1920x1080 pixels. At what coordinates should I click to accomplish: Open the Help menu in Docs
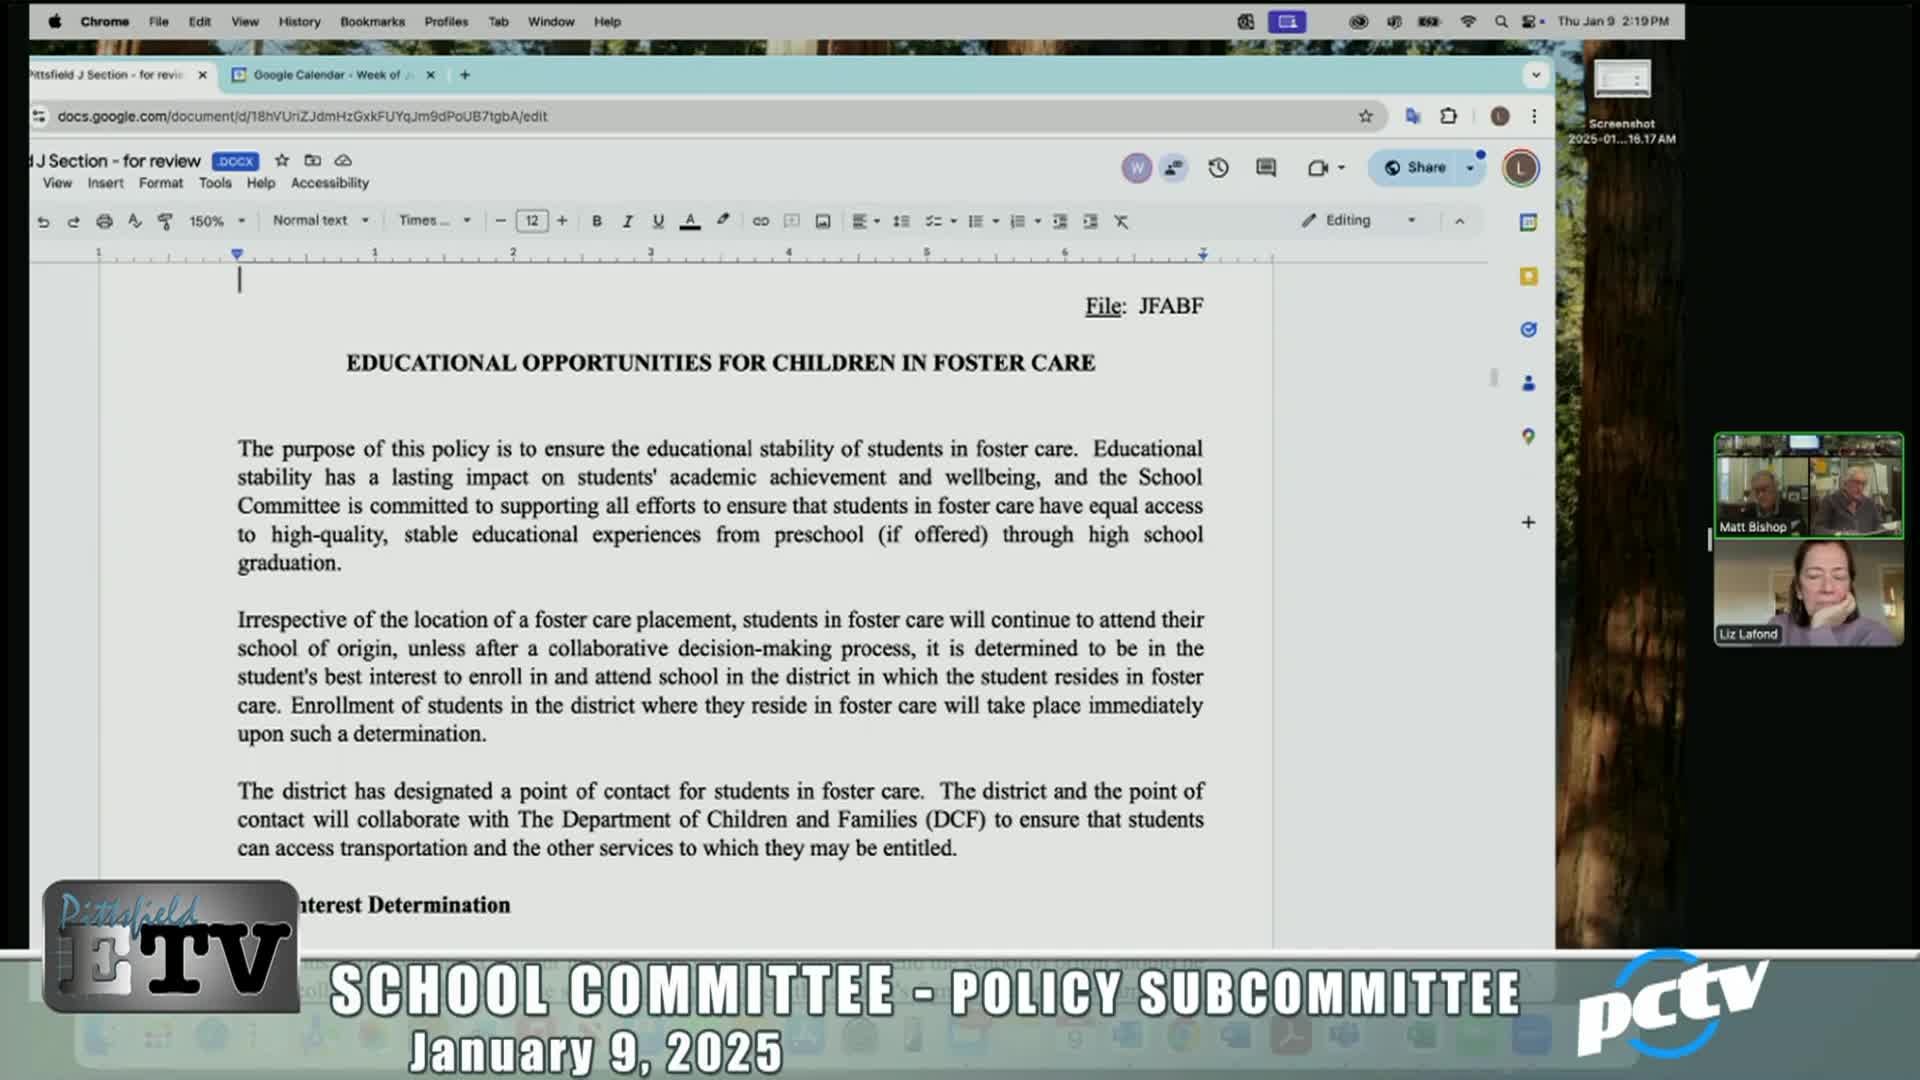[x=261, y=183]
